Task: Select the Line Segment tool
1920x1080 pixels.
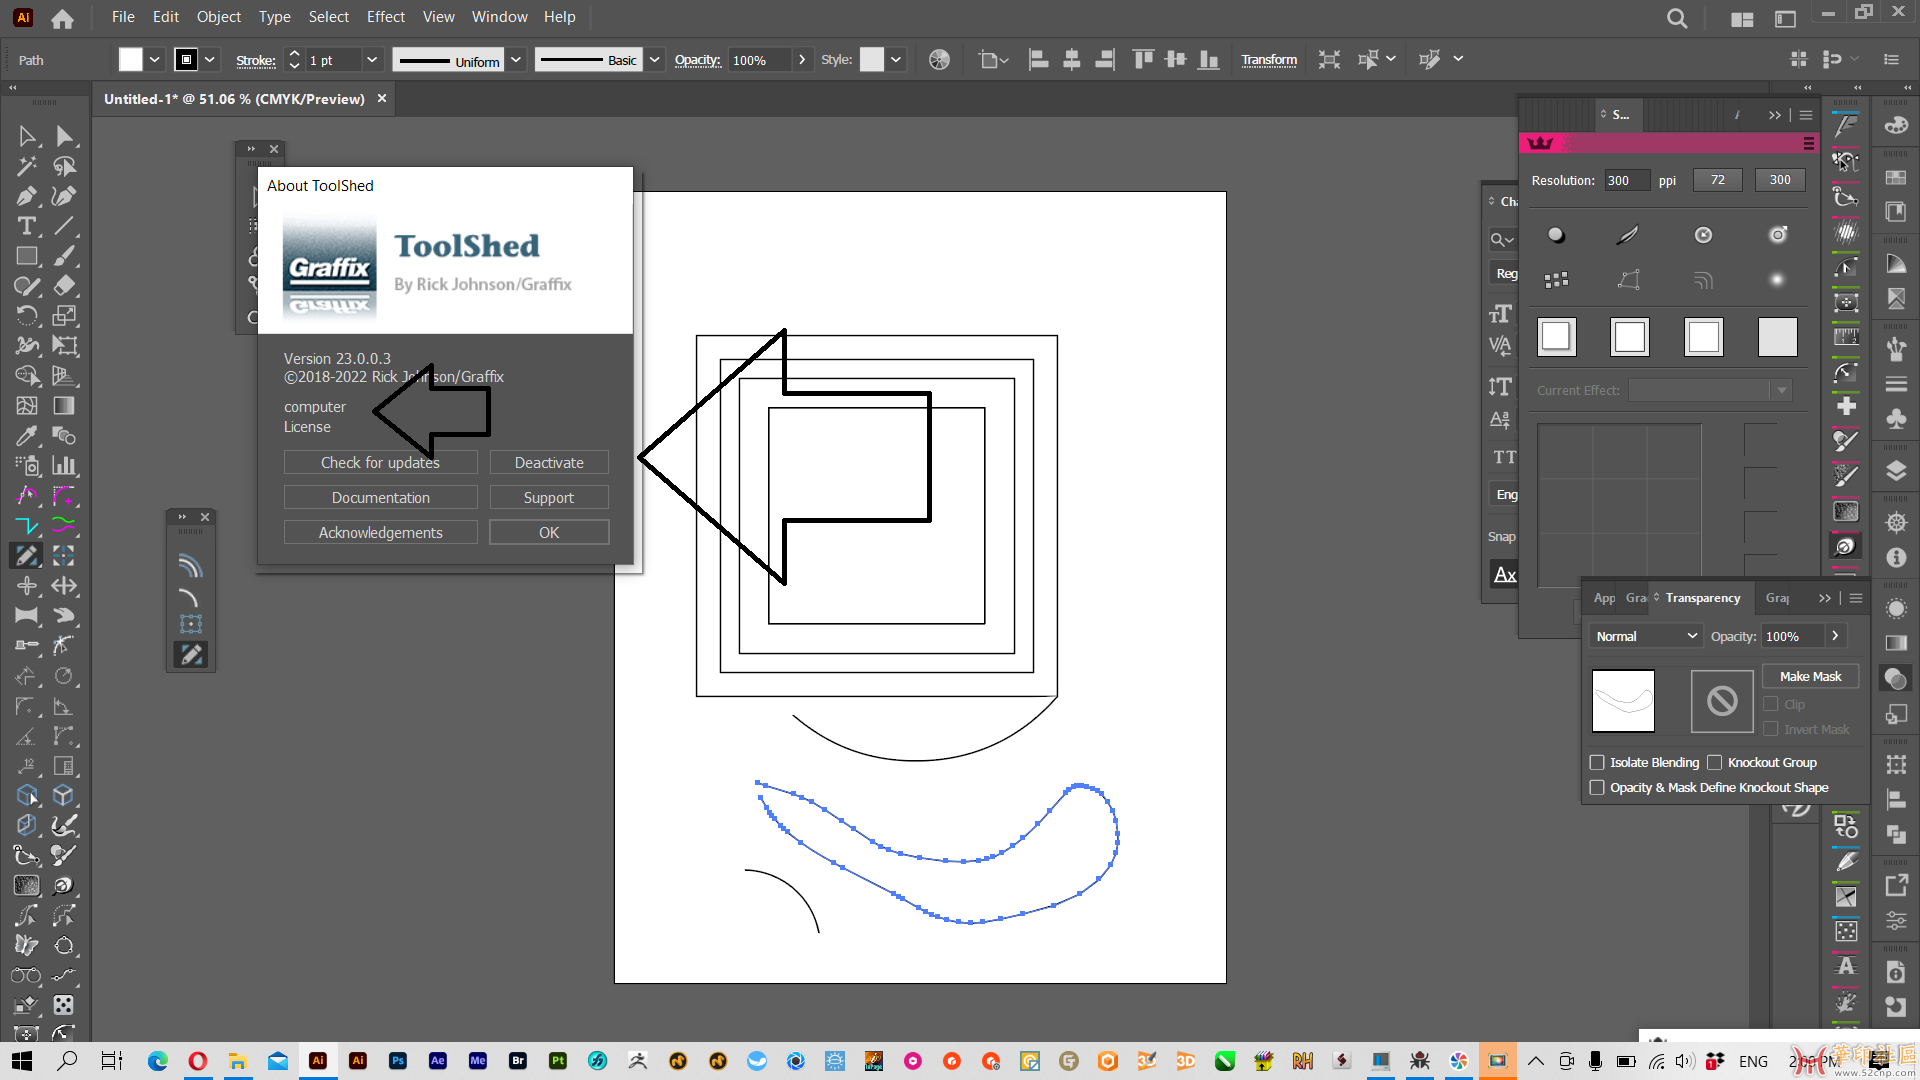Action: (x=64, y=226)
